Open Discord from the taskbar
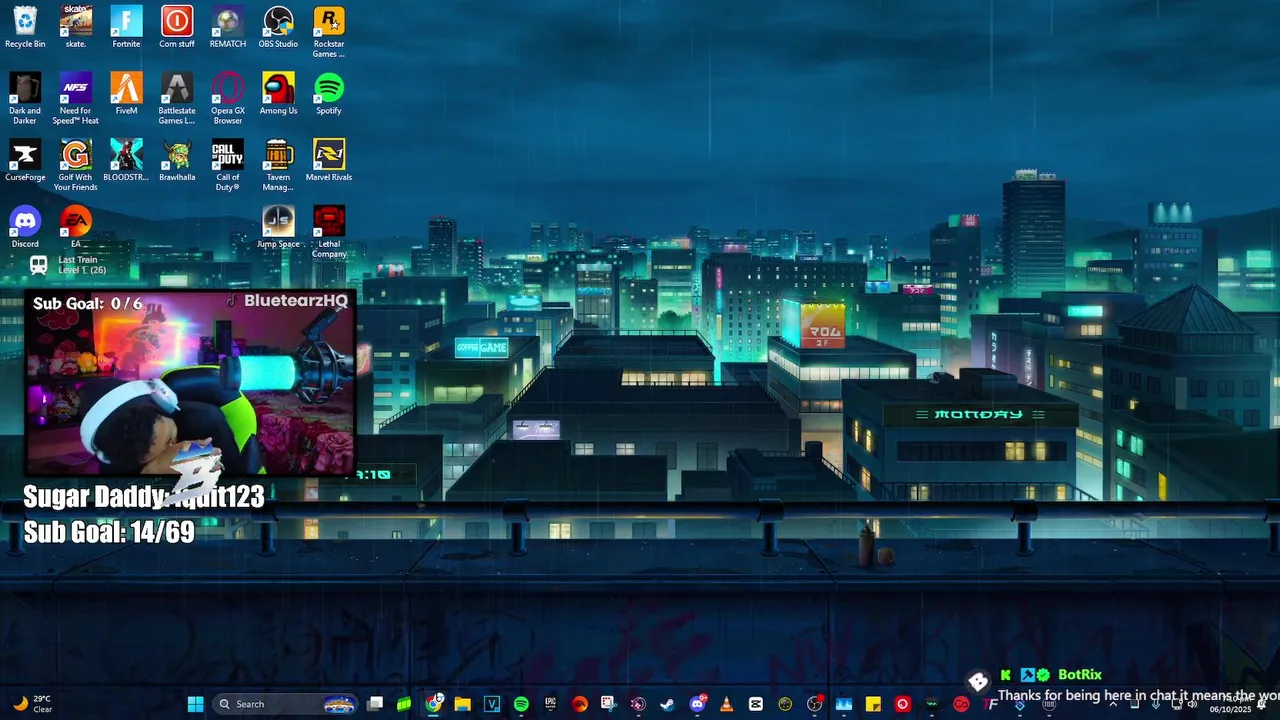Image resolution: width=1280 pixels, height=720 pixels. point(697,704)
